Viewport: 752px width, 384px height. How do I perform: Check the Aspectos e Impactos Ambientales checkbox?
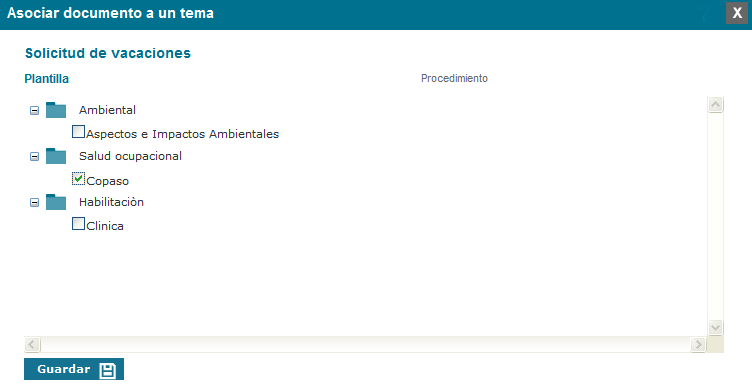click(78, 131)
